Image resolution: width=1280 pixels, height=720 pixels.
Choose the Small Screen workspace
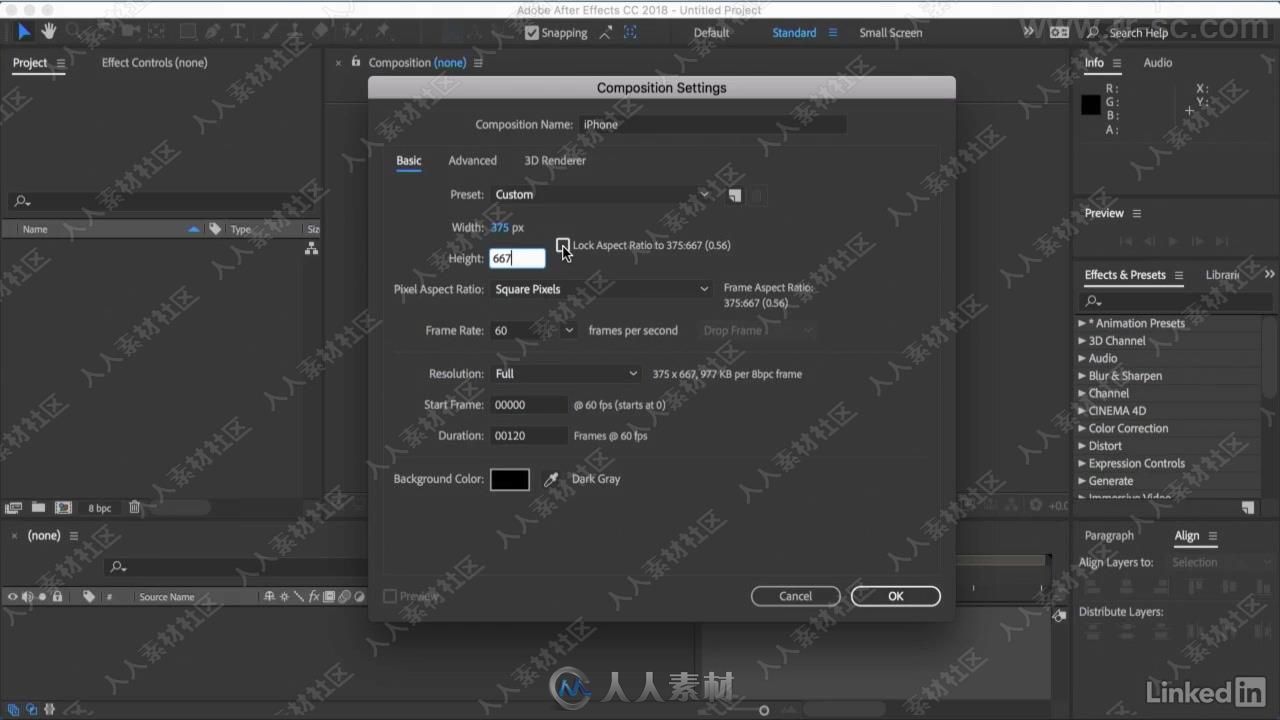(x=891, y=33)
